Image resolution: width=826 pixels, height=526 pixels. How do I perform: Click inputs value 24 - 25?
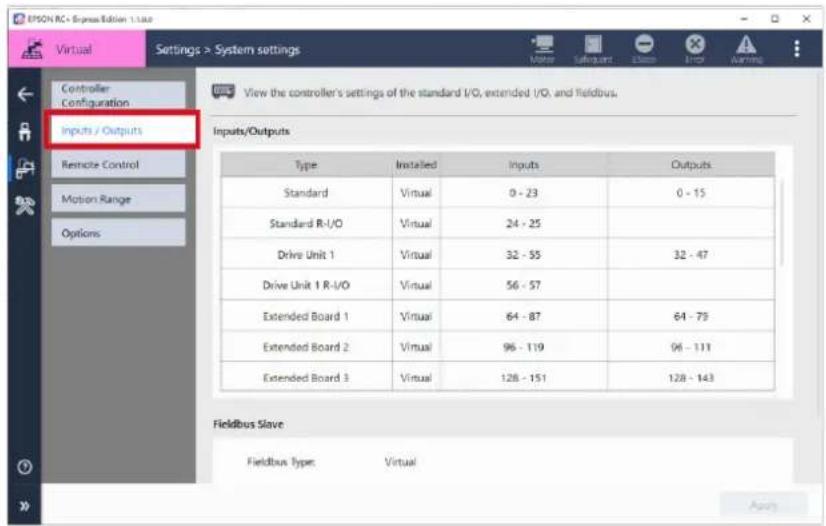pyautogui.click(x=524, y=223)
